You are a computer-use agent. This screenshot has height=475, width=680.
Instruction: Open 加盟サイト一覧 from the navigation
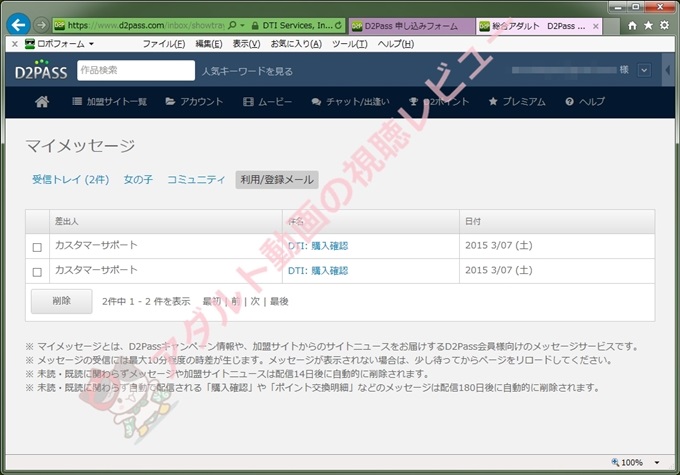coord(110,102)
